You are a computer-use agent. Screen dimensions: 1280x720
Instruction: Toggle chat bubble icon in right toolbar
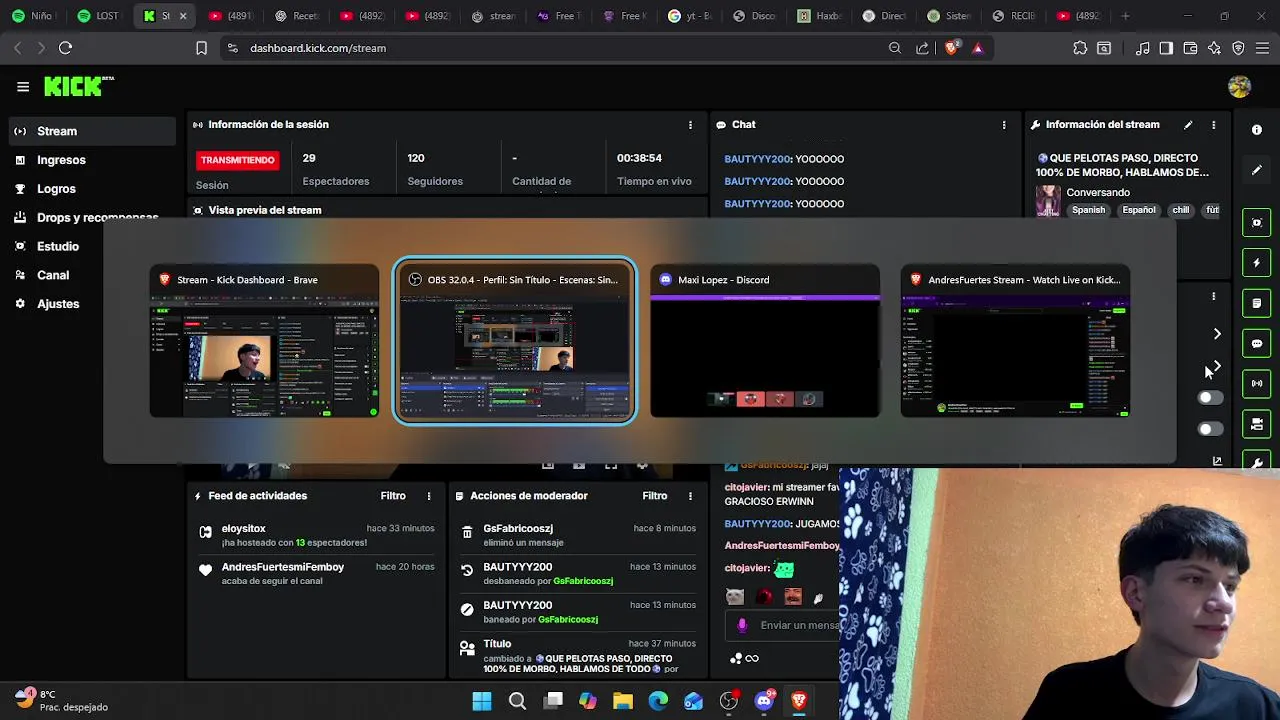[x=1257, y=343]
